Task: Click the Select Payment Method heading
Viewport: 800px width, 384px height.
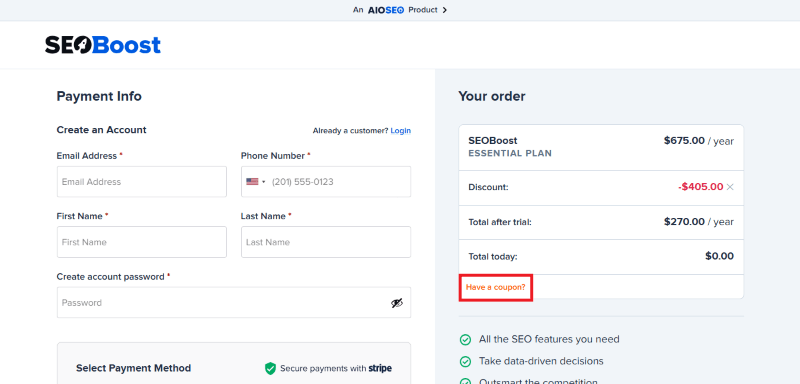Action: click(134, 368)
